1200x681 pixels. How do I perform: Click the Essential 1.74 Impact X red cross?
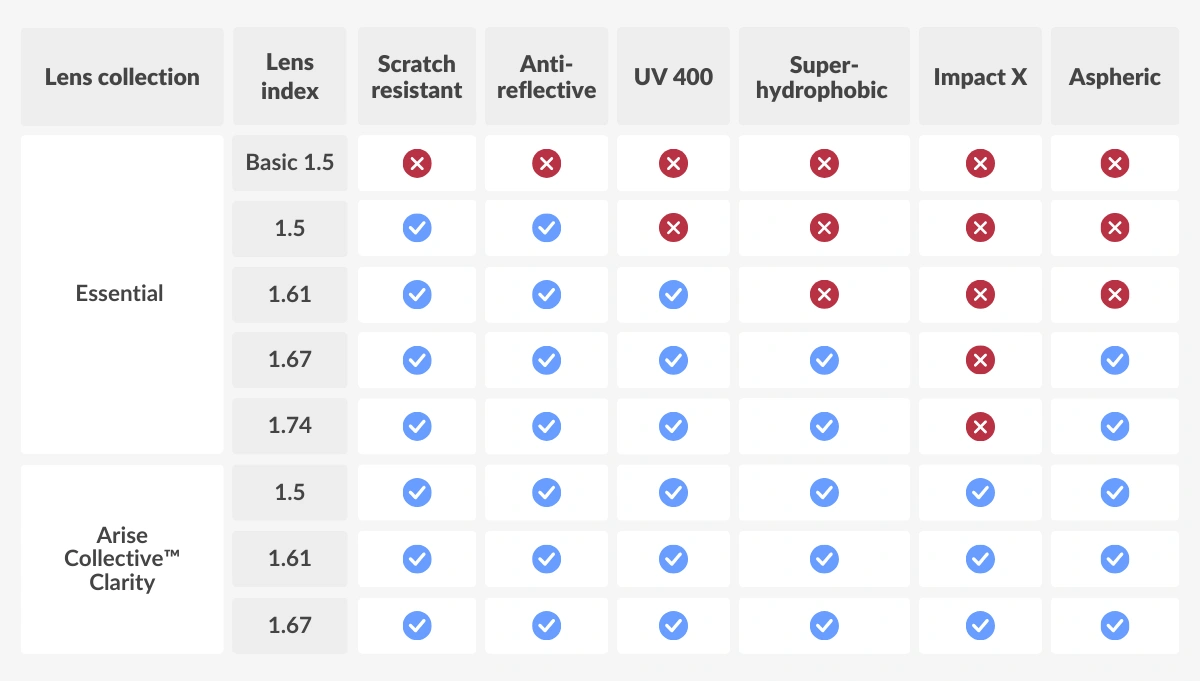click(x=980, y=426)
